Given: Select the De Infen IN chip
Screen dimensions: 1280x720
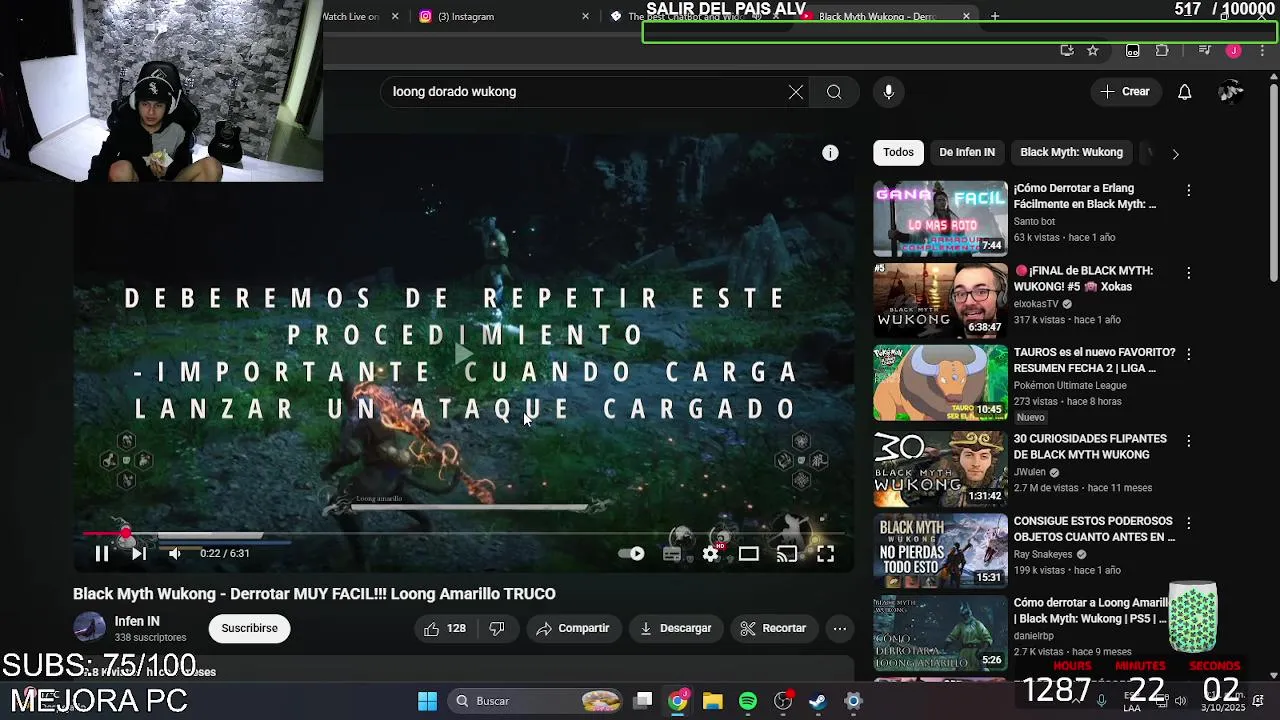Looking at the screenshot, I should [x=967, y=152].
